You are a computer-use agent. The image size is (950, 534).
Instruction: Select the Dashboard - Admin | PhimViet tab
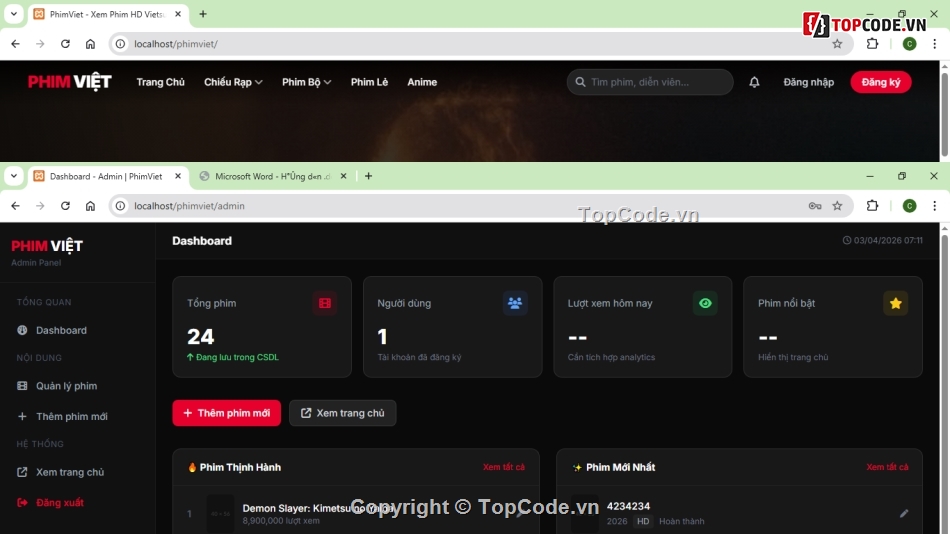pos(106,176)
